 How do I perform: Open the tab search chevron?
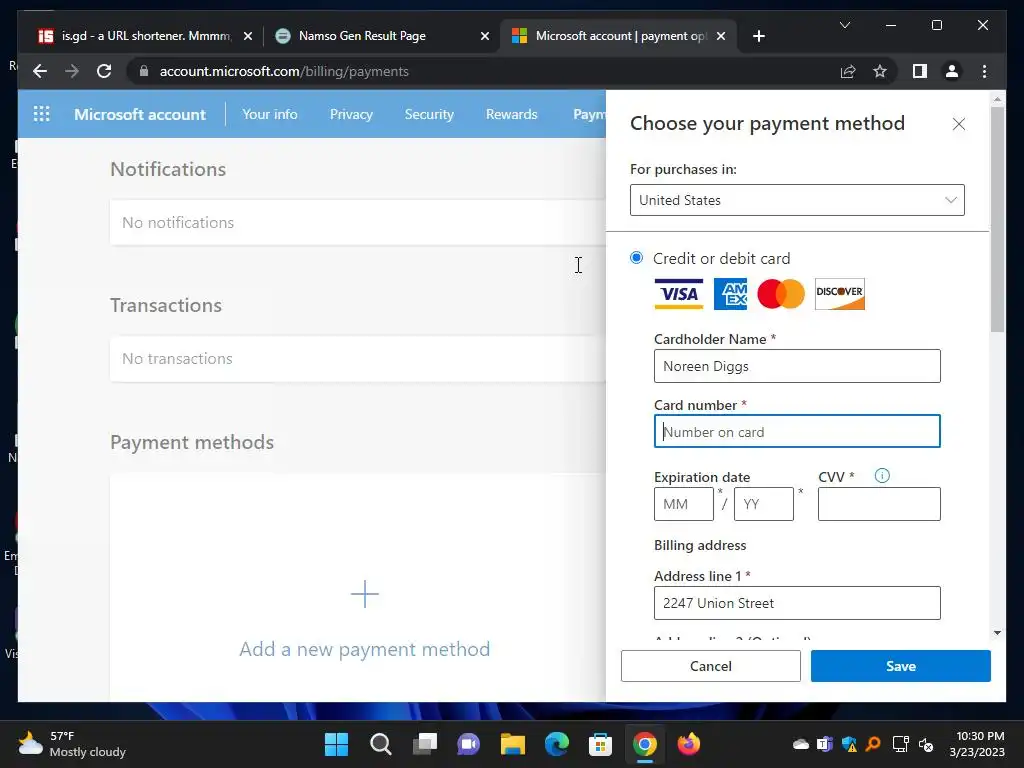coord(844,25)
